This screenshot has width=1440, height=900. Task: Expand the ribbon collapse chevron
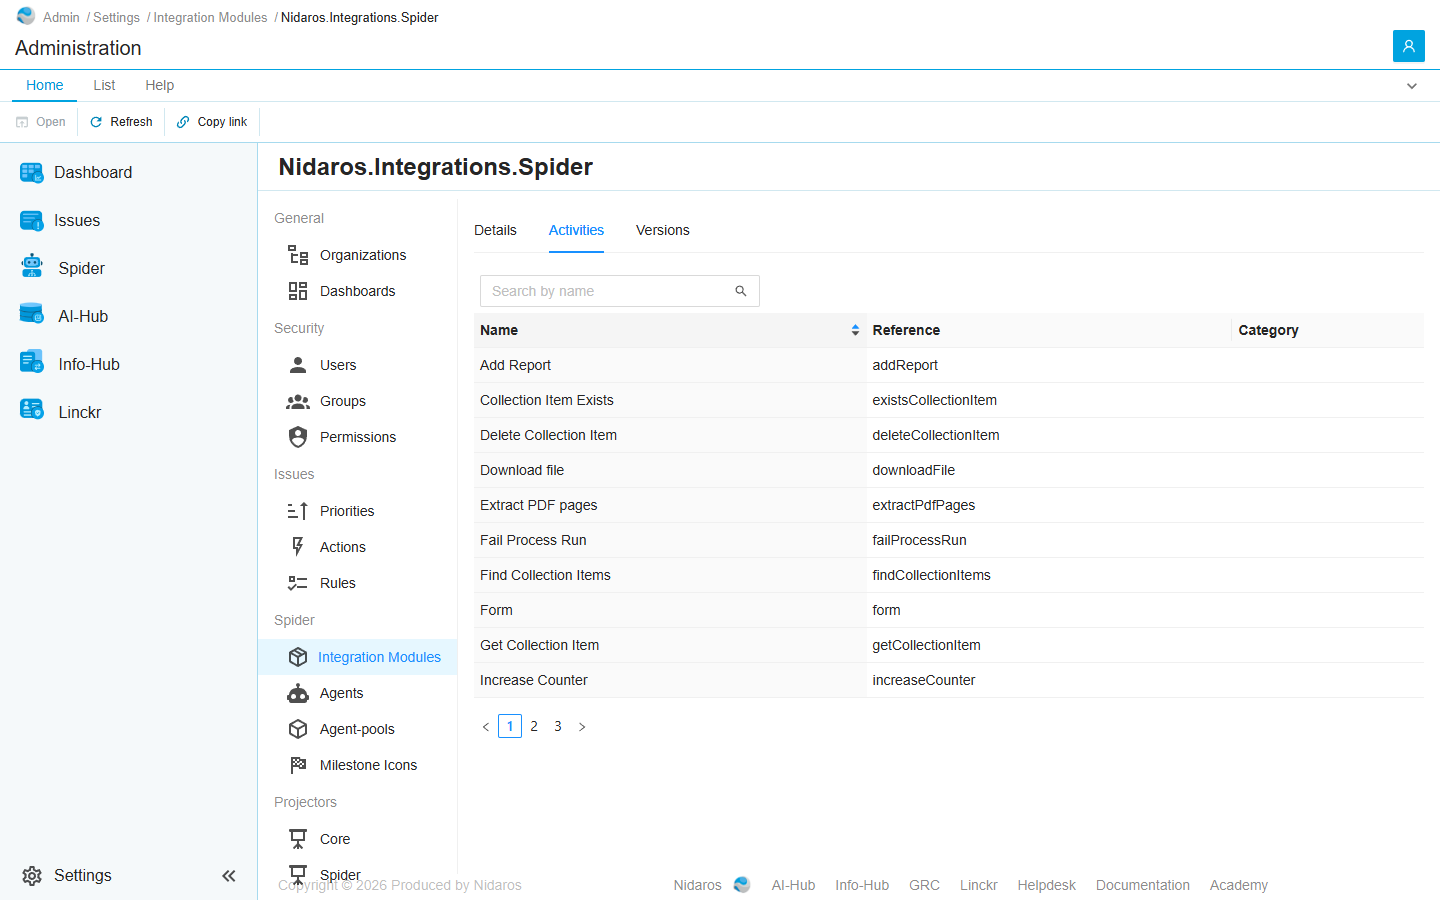coord(1412,86)
